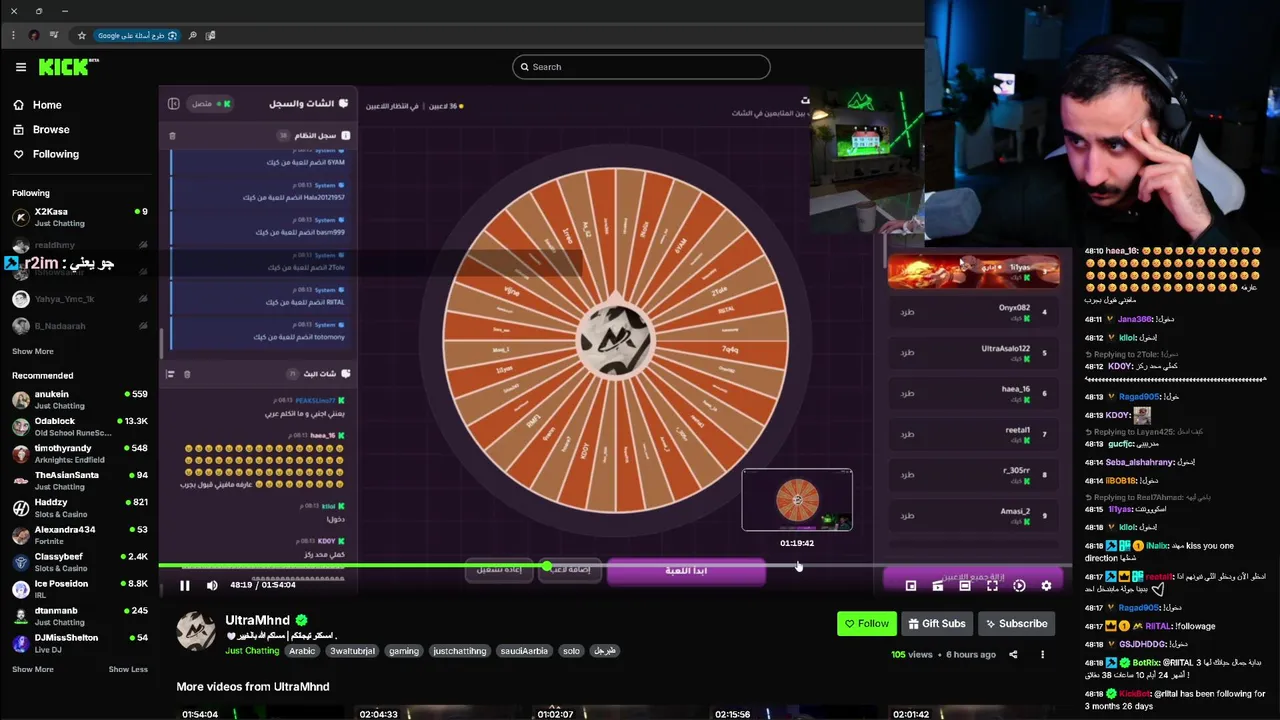Select 'More videos from UltraMhnd' heading

tap(253, 687)
